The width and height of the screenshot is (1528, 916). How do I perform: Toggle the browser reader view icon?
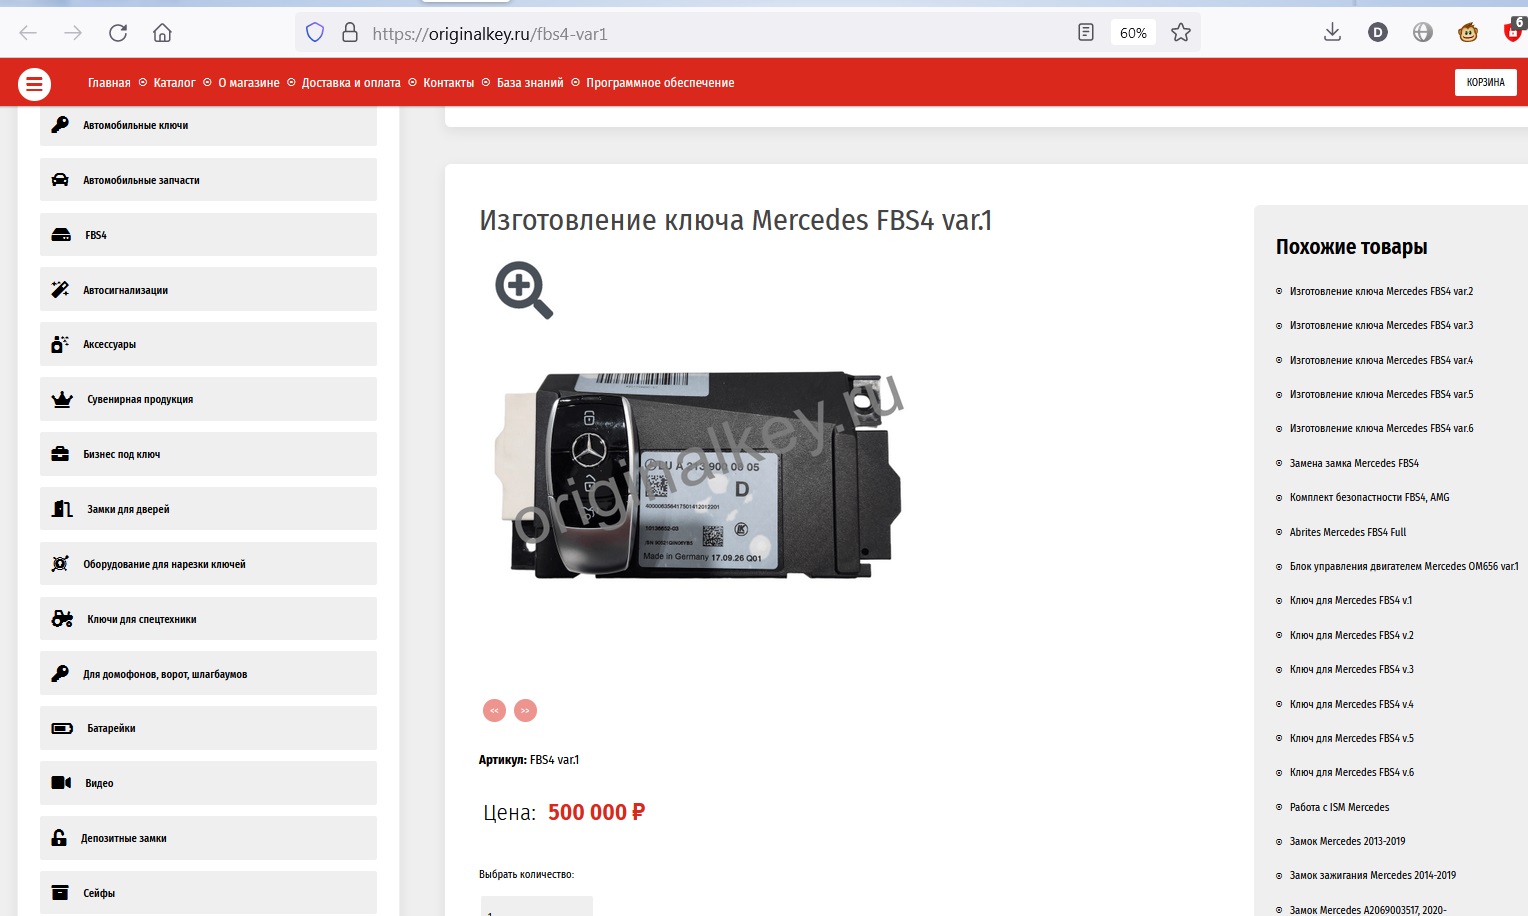(x=1086, y=33)
